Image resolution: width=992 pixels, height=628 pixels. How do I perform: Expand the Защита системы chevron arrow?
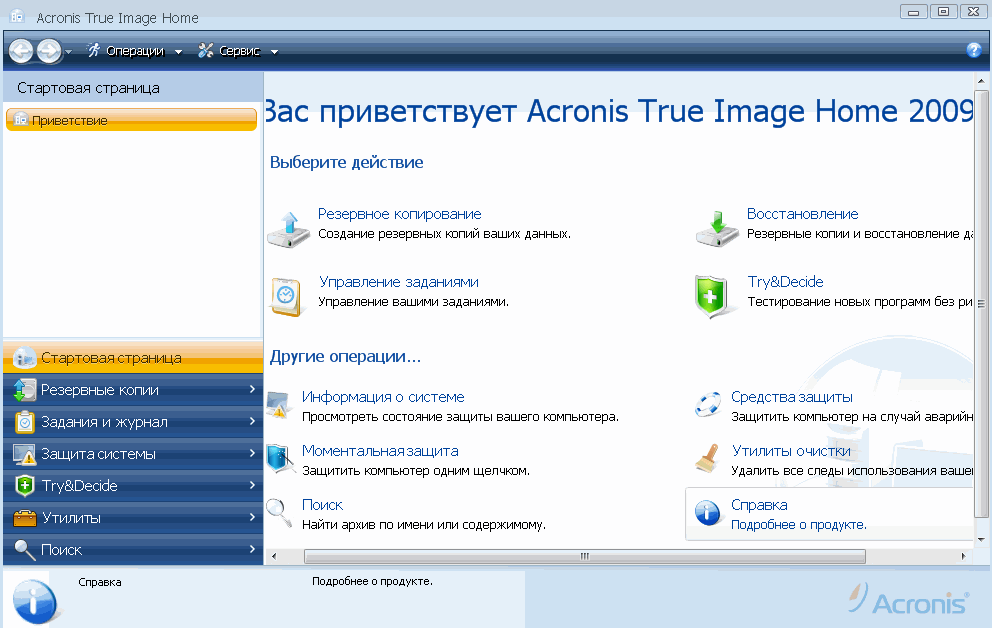pos(252,453)
